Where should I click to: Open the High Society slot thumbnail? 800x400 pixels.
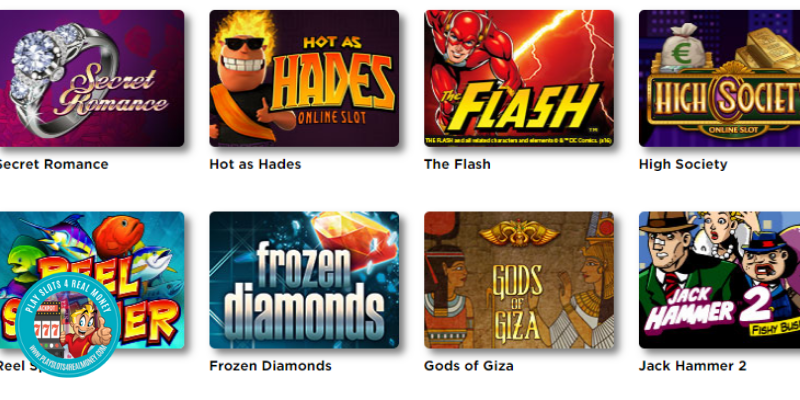tap(719, 78)
